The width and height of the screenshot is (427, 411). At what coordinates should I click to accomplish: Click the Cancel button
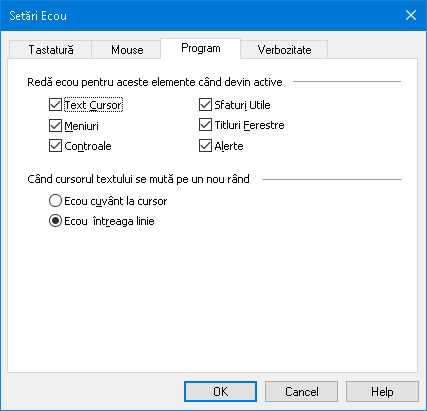coord(301,392)
